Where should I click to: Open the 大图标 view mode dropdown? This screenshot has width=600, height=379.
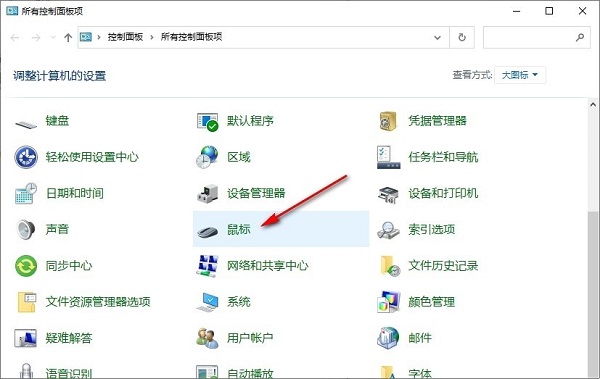pyautogui.click(x=520, y=75)
